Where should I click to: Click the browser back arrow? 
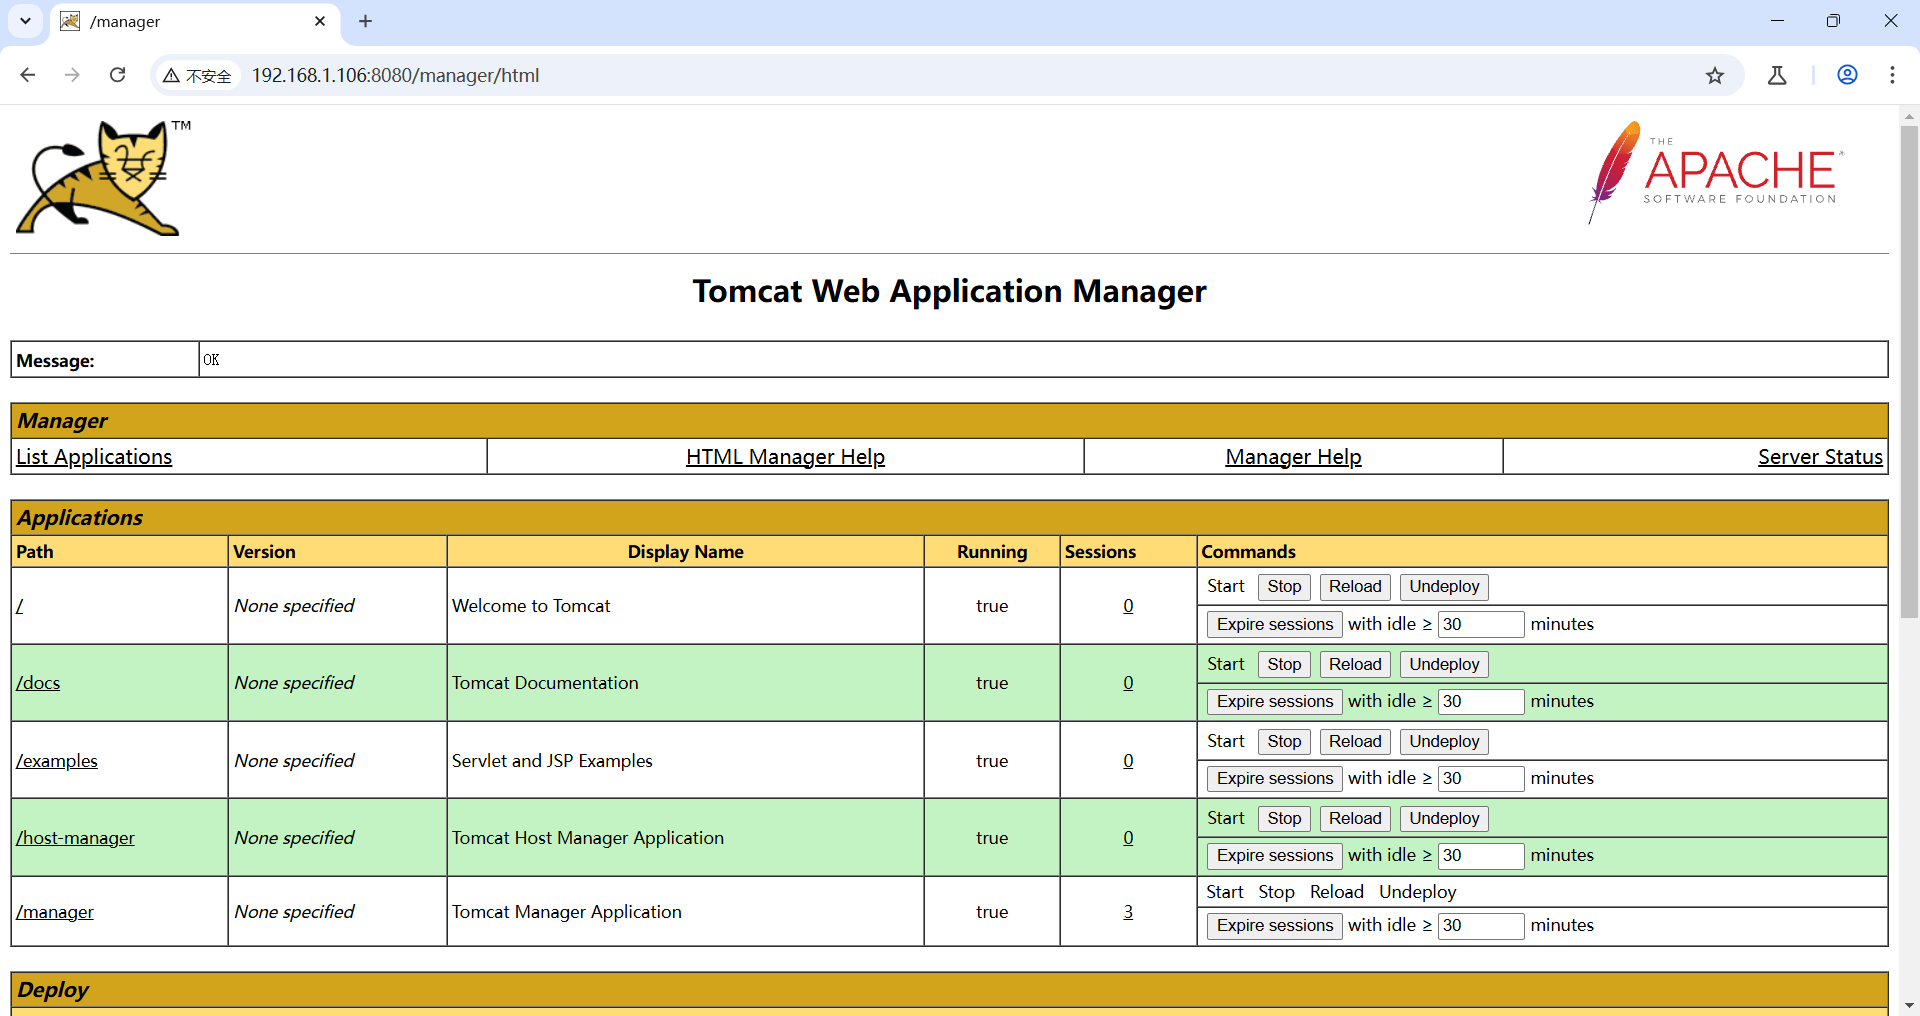pos(28,75)
